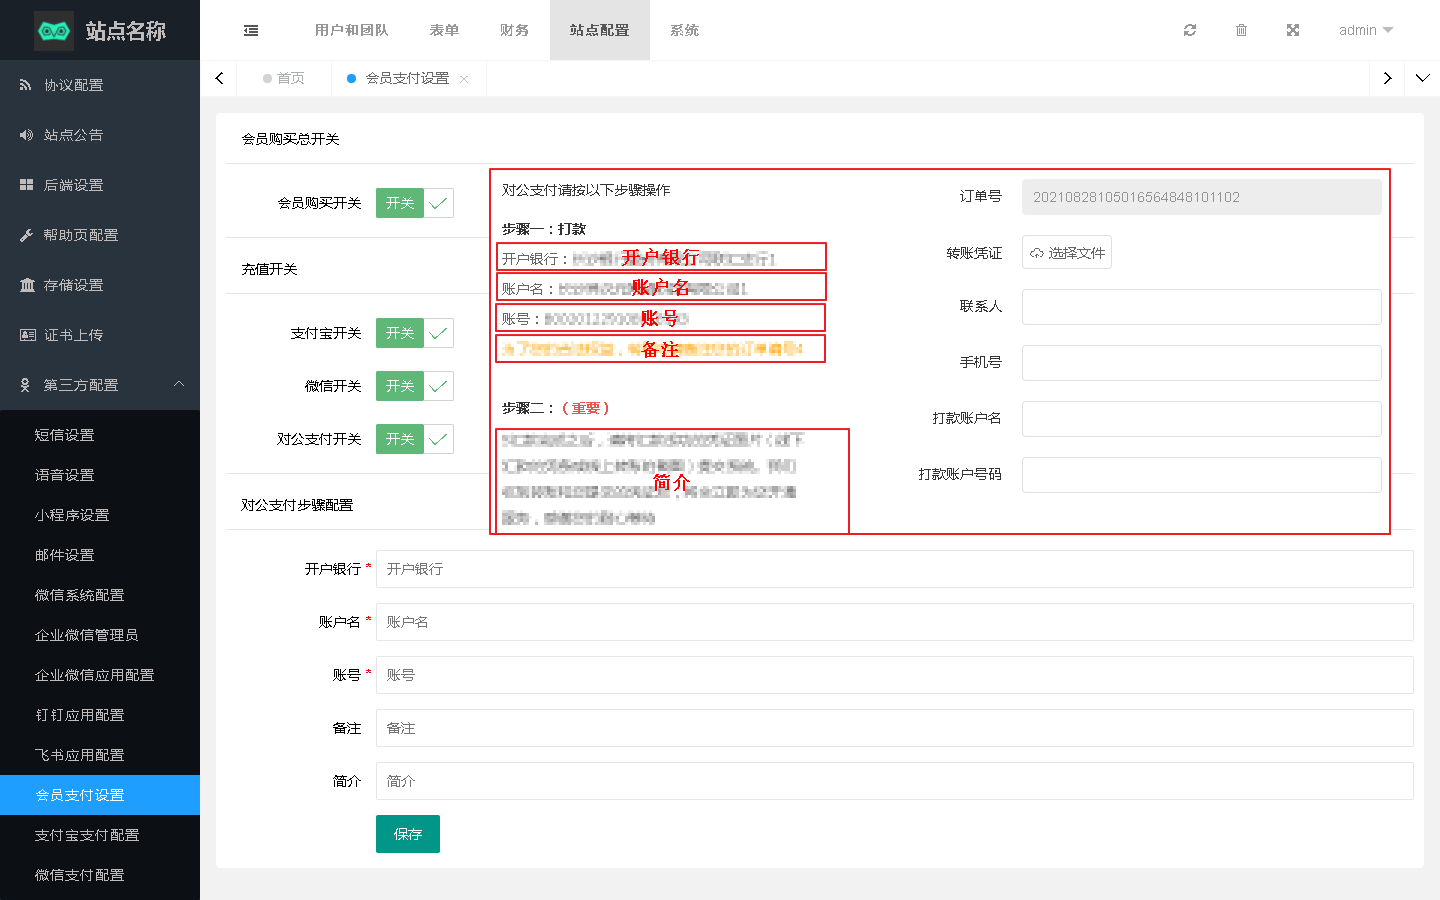
Task: Click the refresh icon in the top bar
Action: pos(1190,30)
